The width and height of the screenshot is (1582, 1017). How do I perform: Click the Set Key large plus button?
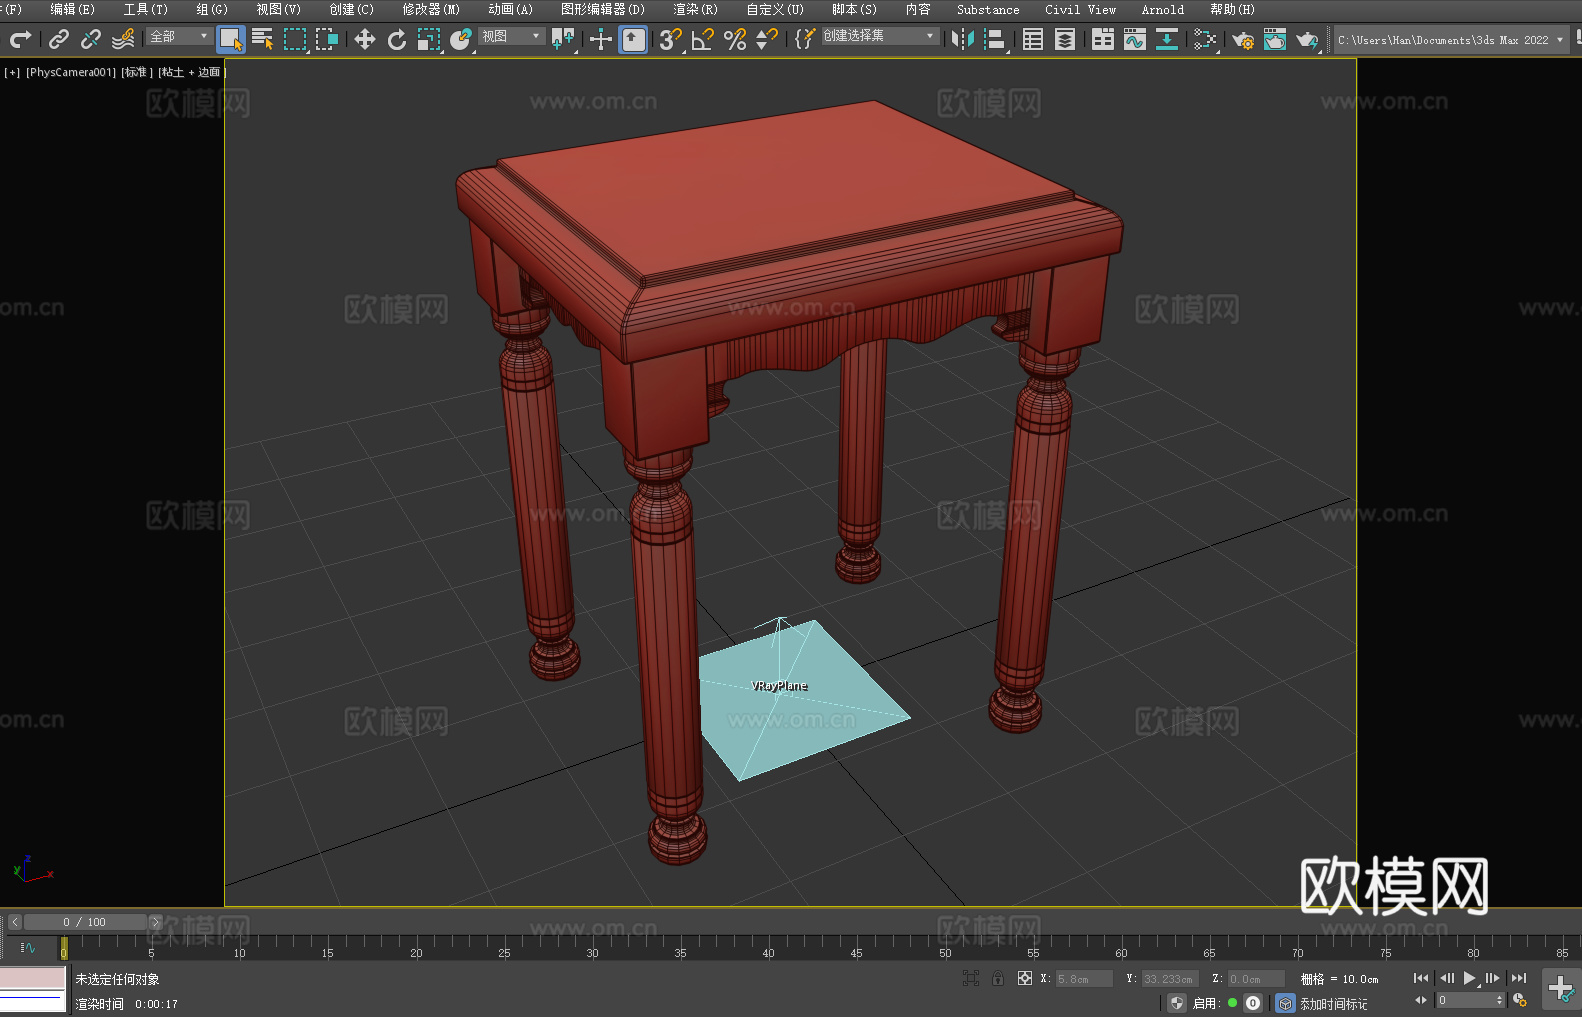[1561, 989]
